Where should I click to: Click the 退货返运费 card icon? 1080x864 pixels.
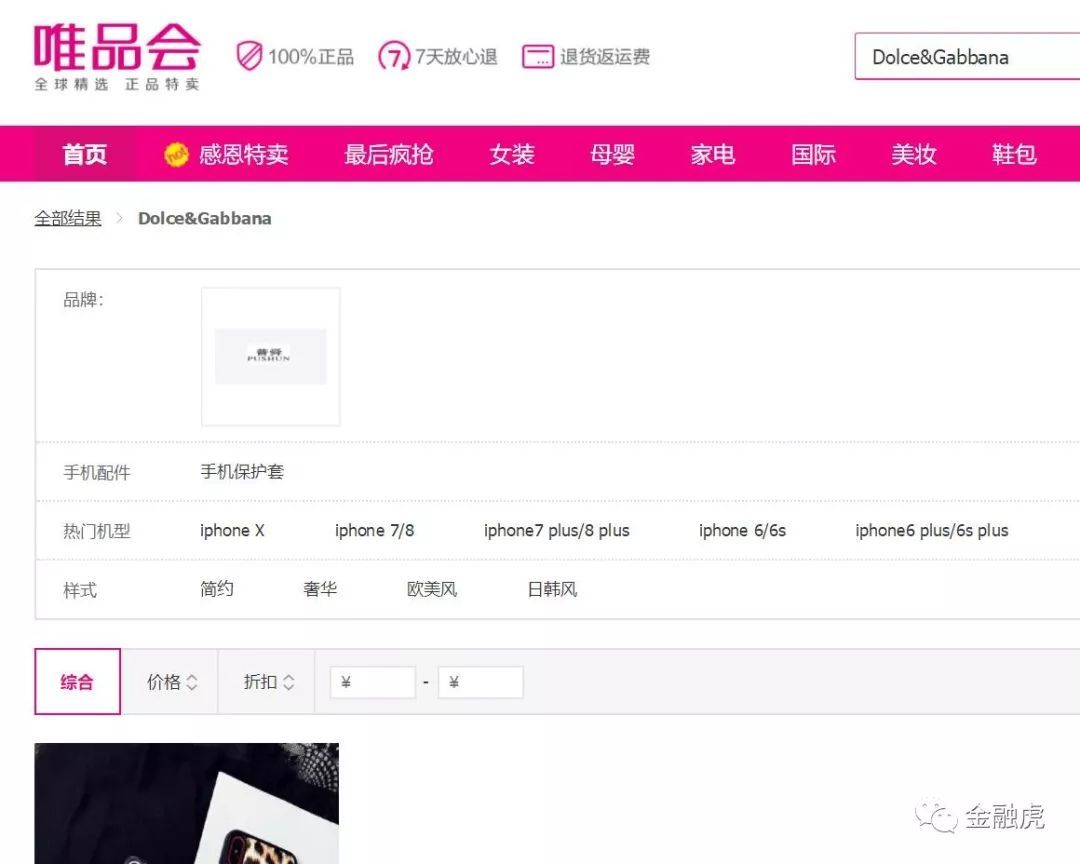click(x=538, y=57)
